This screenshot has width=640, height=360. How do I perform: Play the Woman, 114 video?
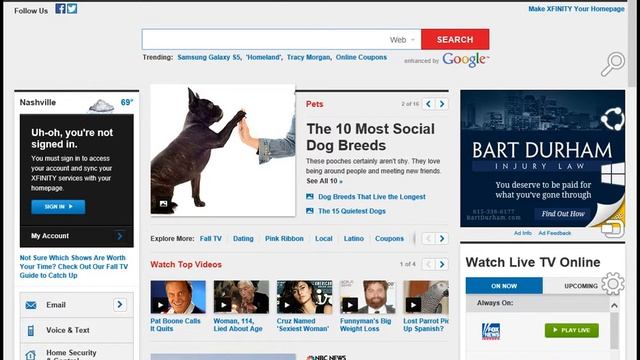224,304
